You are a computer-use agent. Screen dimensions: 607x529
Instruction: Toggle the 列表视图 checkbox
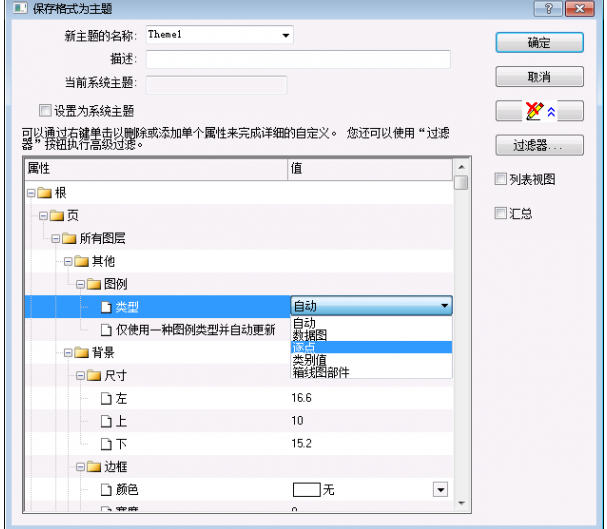click(x=501, y=179)
